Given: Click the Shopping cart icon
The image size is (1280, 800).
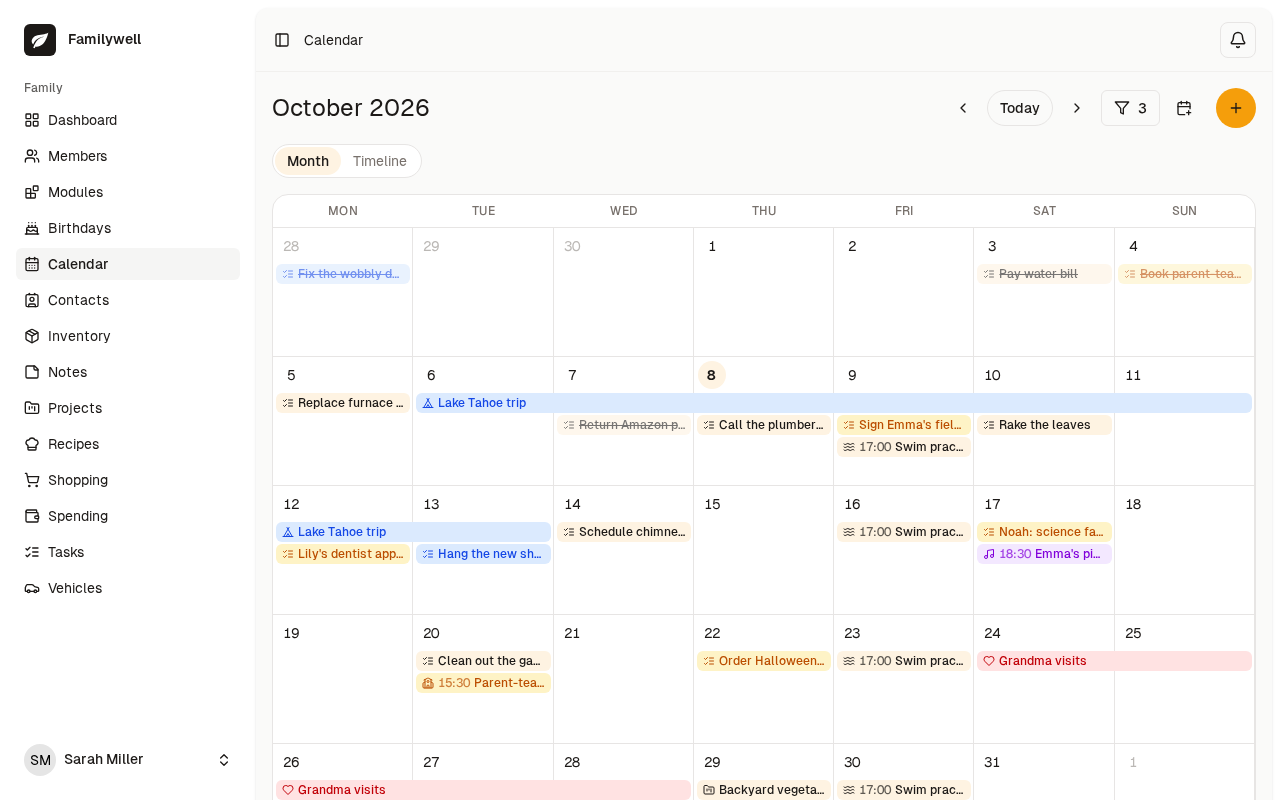Looking at the screenshot, I should pyautogui.click(x=32, y=480).
